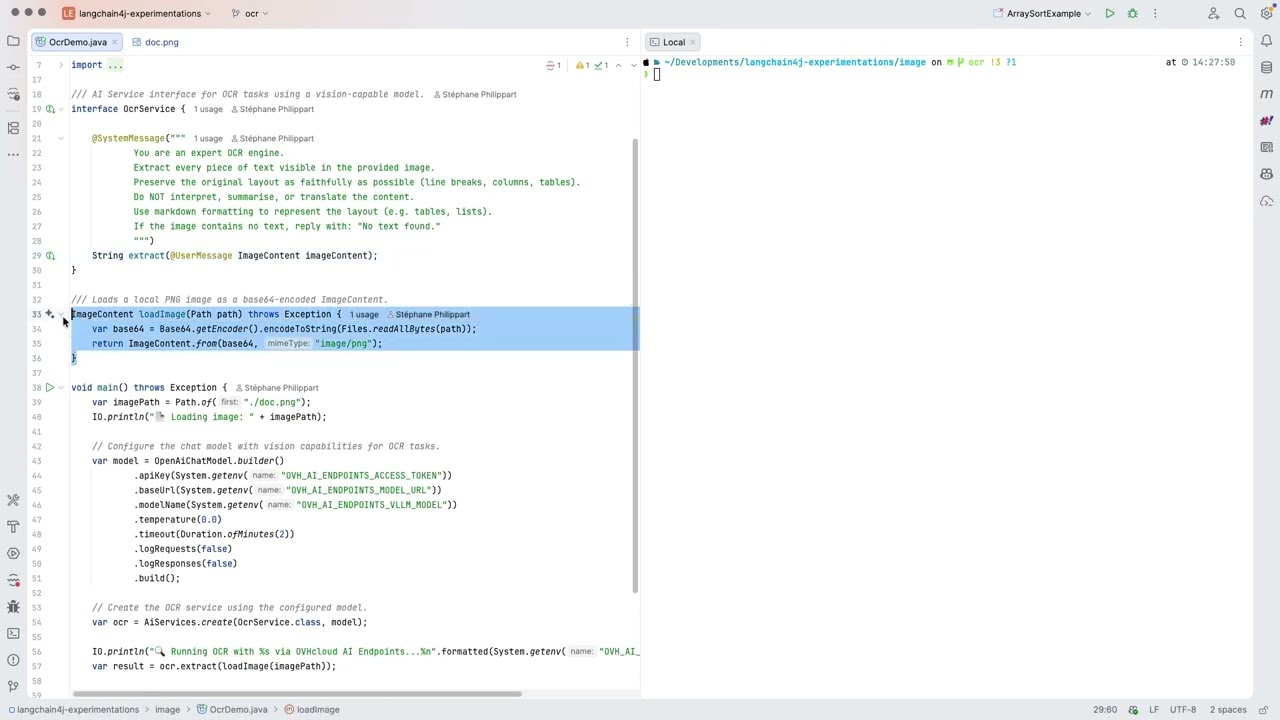Click the OpenAiChatModel text on line 43
This screenshot has width=1280, height=720.
(193, 461)
